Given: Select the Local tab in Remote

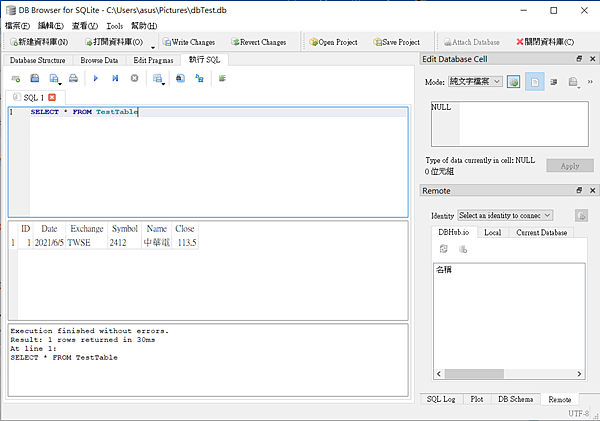Looking at the screenshot, I should (492, 232).
